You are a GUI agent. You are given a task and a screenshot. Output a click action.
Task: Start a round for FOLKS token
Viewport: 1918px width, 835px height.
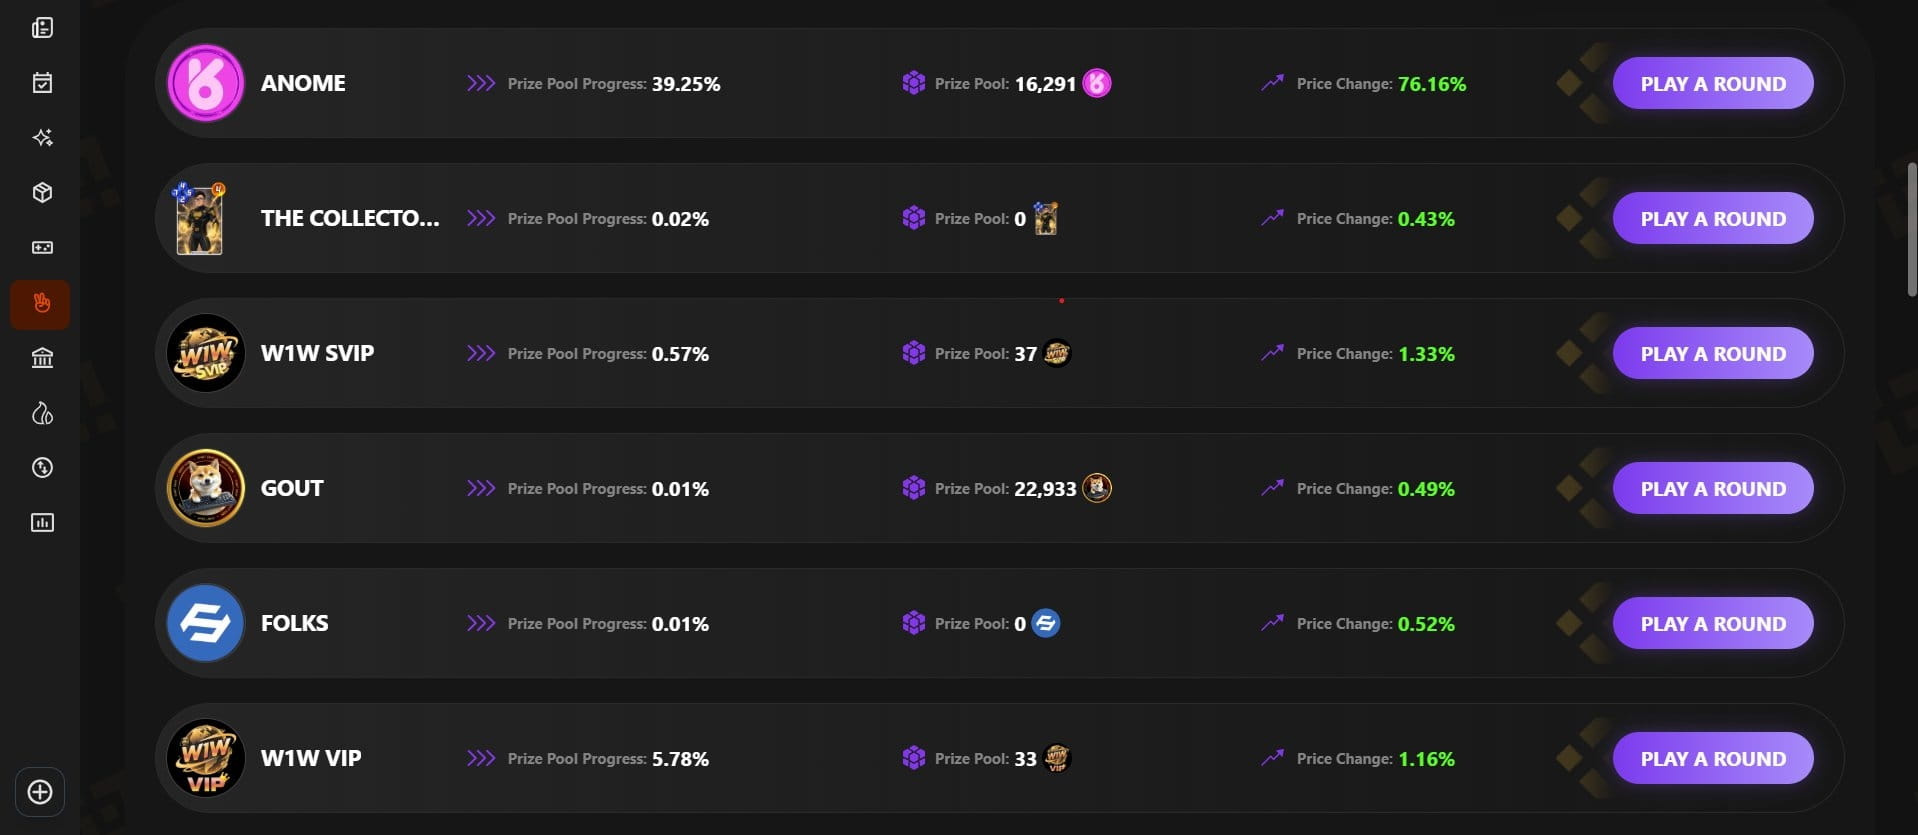1712,624
